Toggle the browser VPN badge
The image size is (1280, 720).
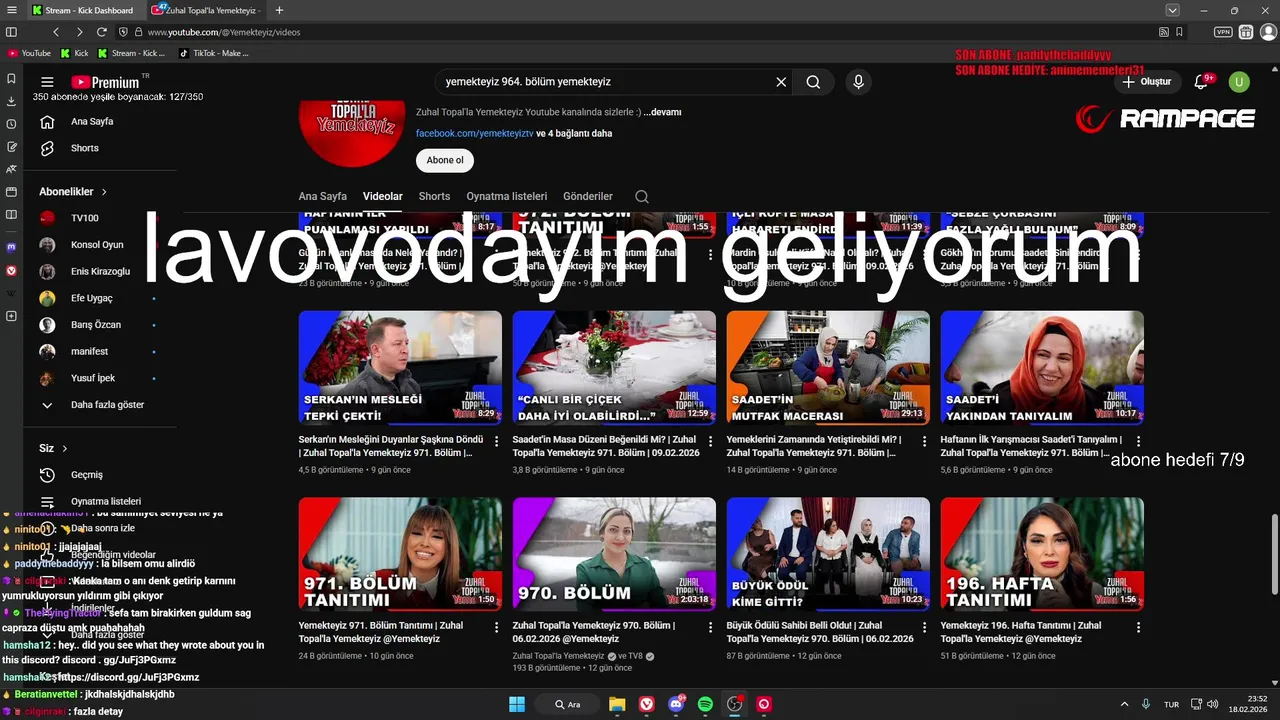(x=1223, y=32)
